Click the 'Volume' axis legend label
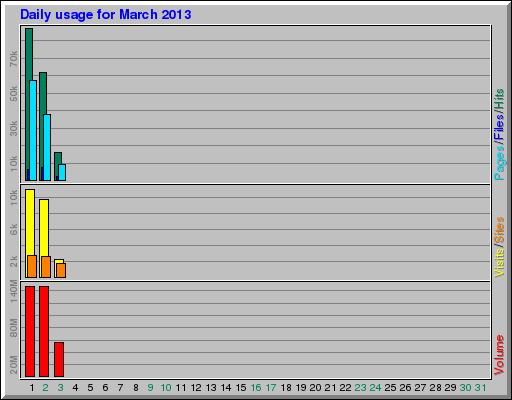The height and width of the screenshot is (400, 512). pyautogui.click(x=499, y=355)
